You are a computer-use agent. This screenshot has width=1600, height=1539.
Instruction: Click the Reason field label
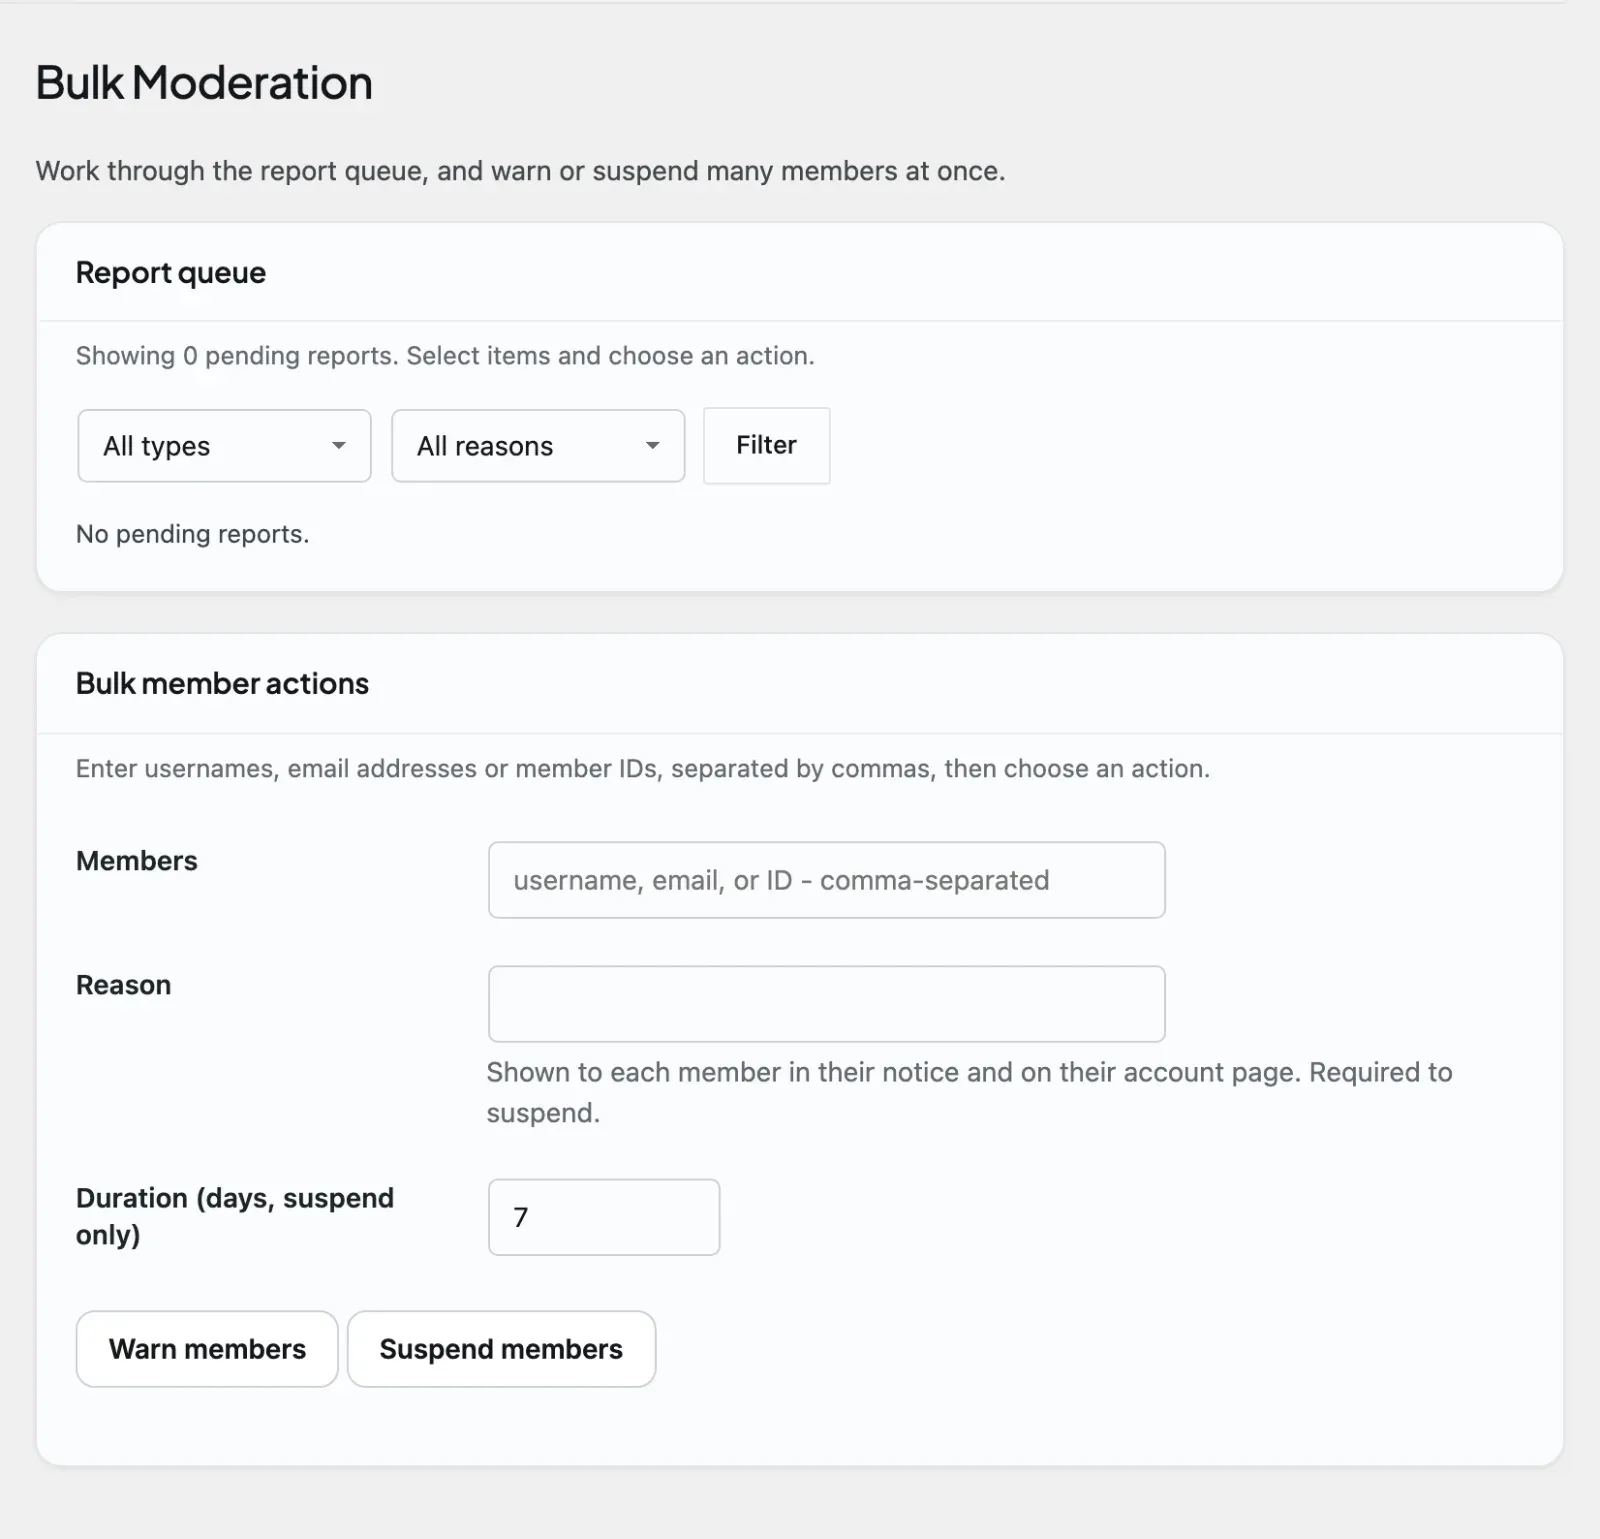124,985
